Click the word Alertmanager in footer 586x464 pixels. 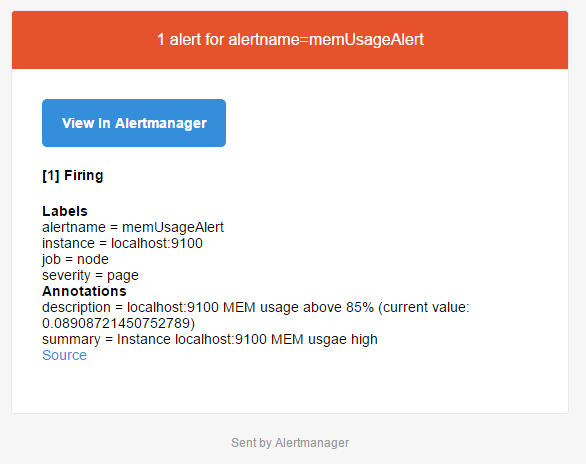click(312, 443)
